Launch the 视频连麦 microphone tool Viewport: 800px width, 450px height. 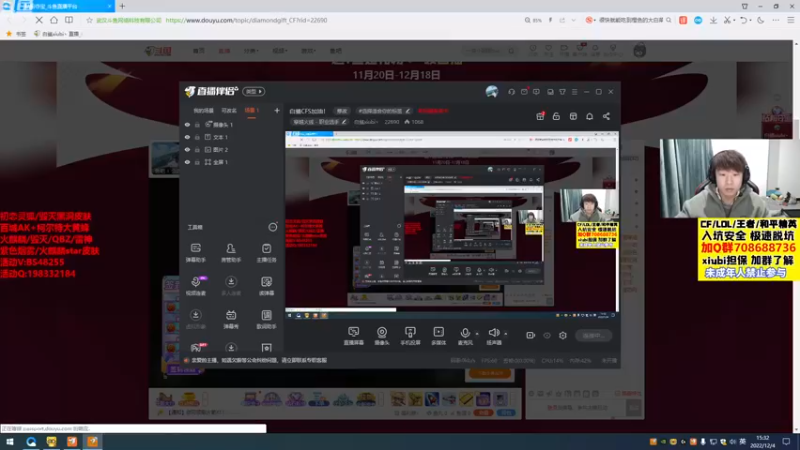click(195, 286)
